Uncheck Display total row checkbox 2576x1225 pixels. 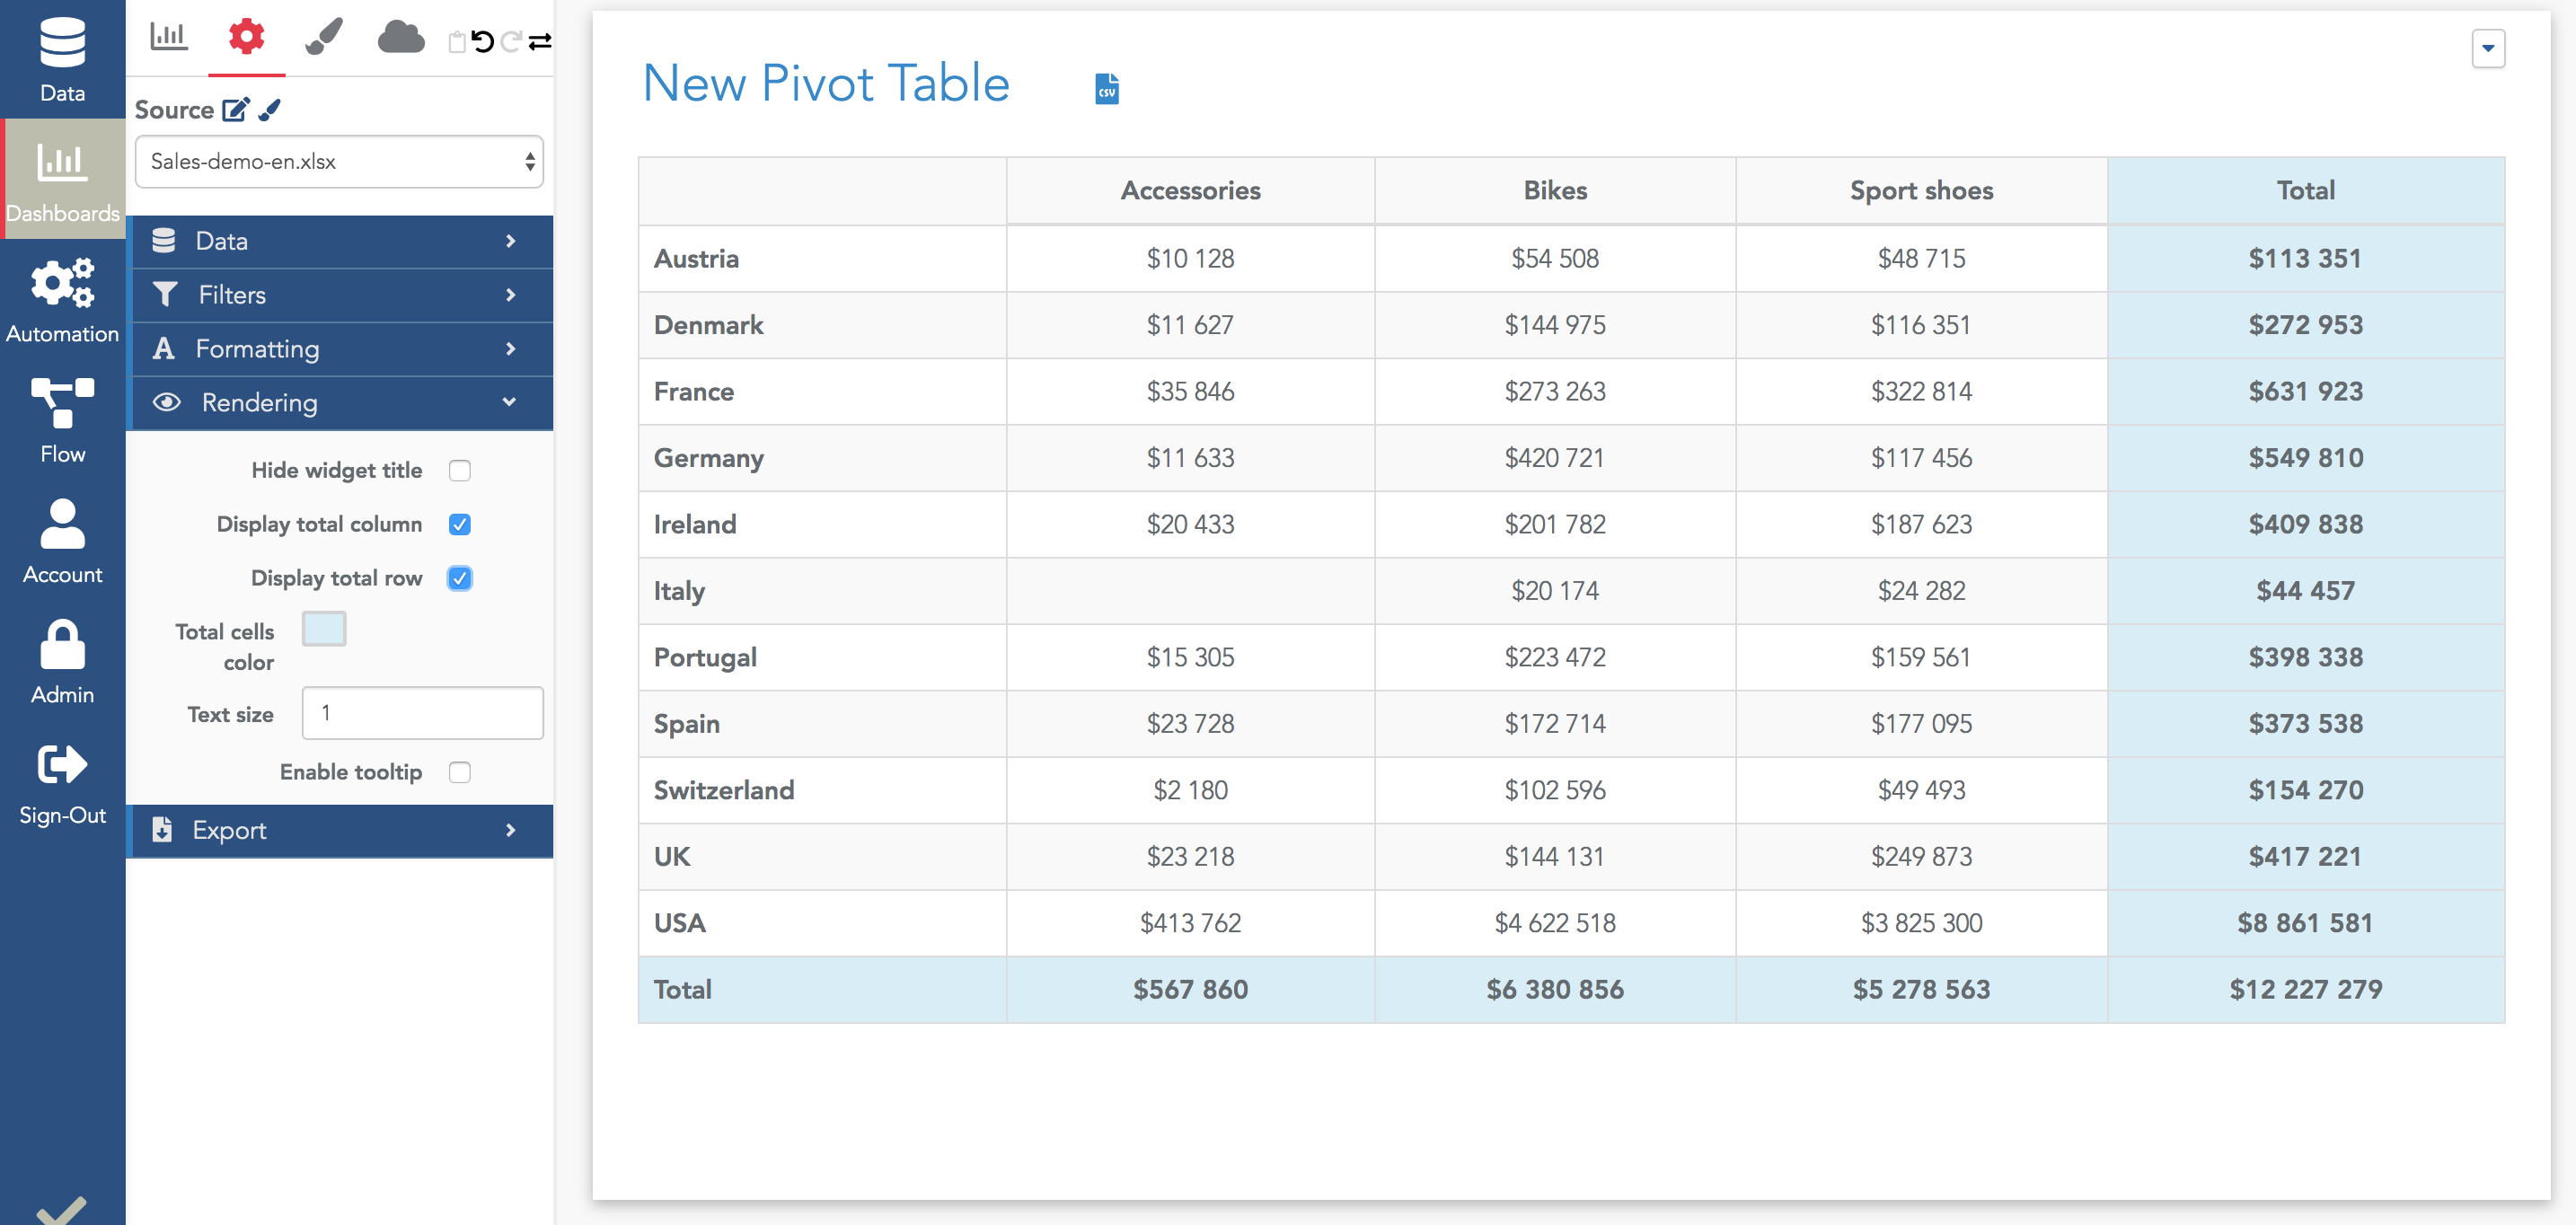click(460, 578)
